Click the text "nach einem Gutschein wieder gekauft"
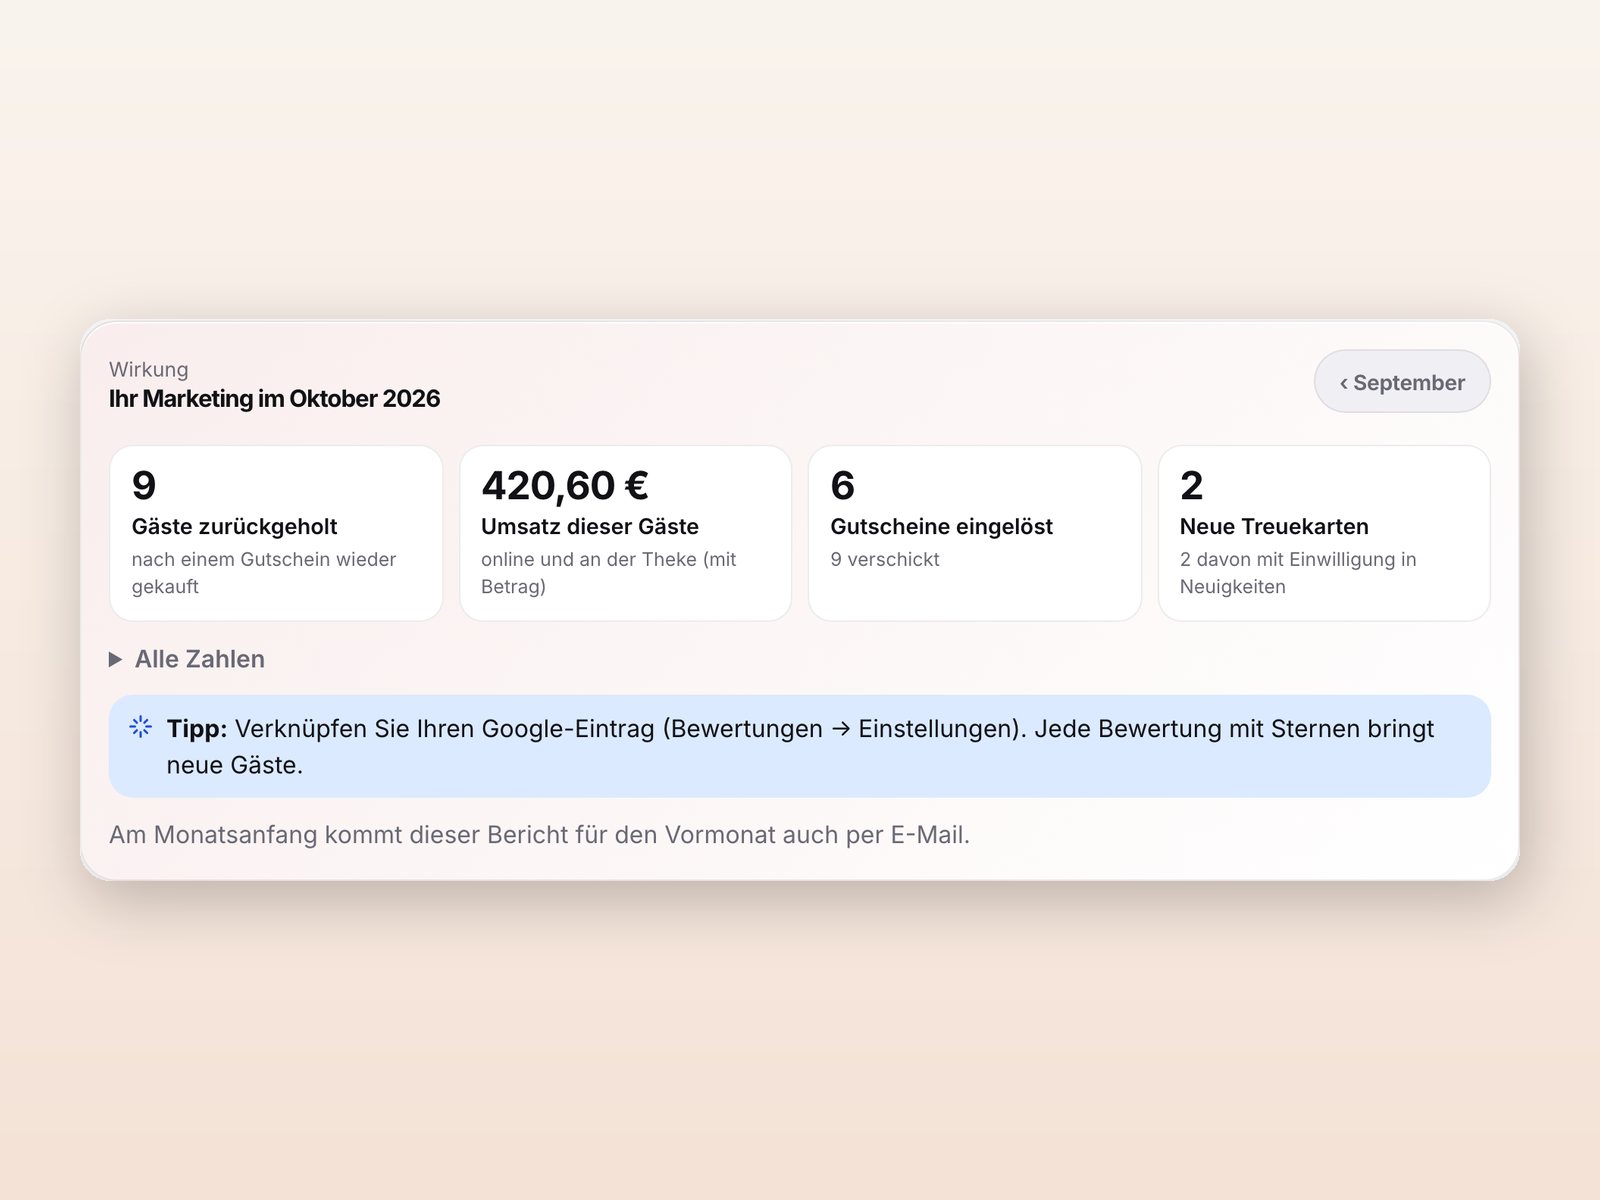Image resolution: width=1600 pixels, height=1200 pixels. [264, 573]
